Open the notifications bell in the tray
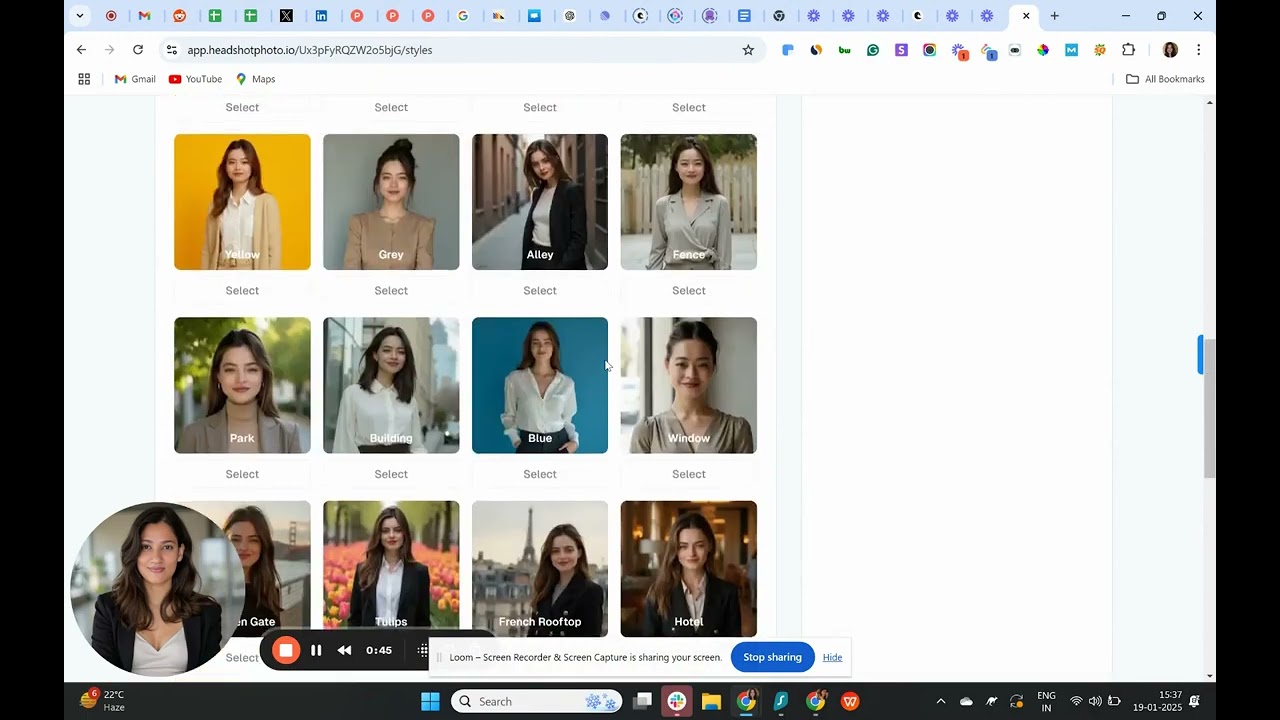This screenshot has width=1280, height=720. 1194,701
